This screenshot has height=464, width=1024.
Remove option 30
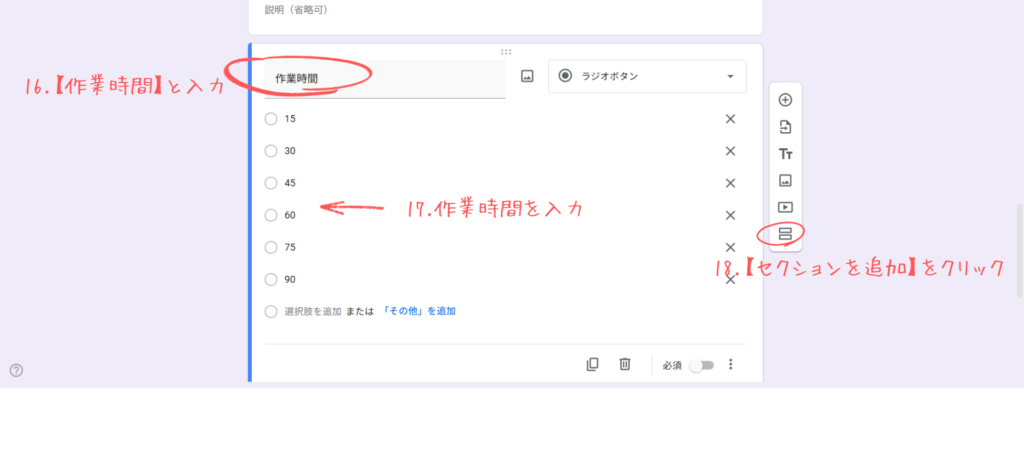point(731,151)
